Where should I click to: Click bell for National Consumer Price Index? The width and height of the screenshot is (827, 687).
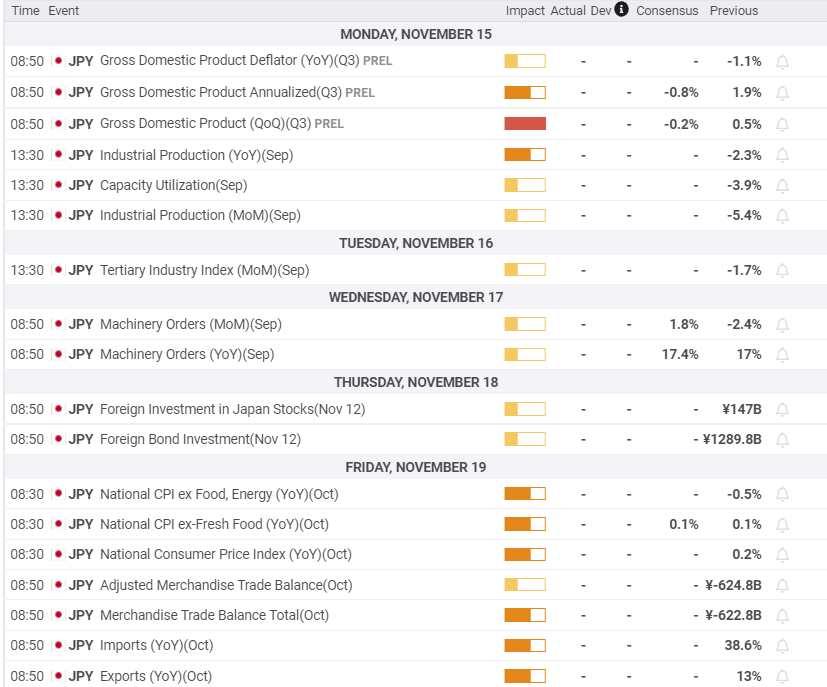[x=782, y=555]
